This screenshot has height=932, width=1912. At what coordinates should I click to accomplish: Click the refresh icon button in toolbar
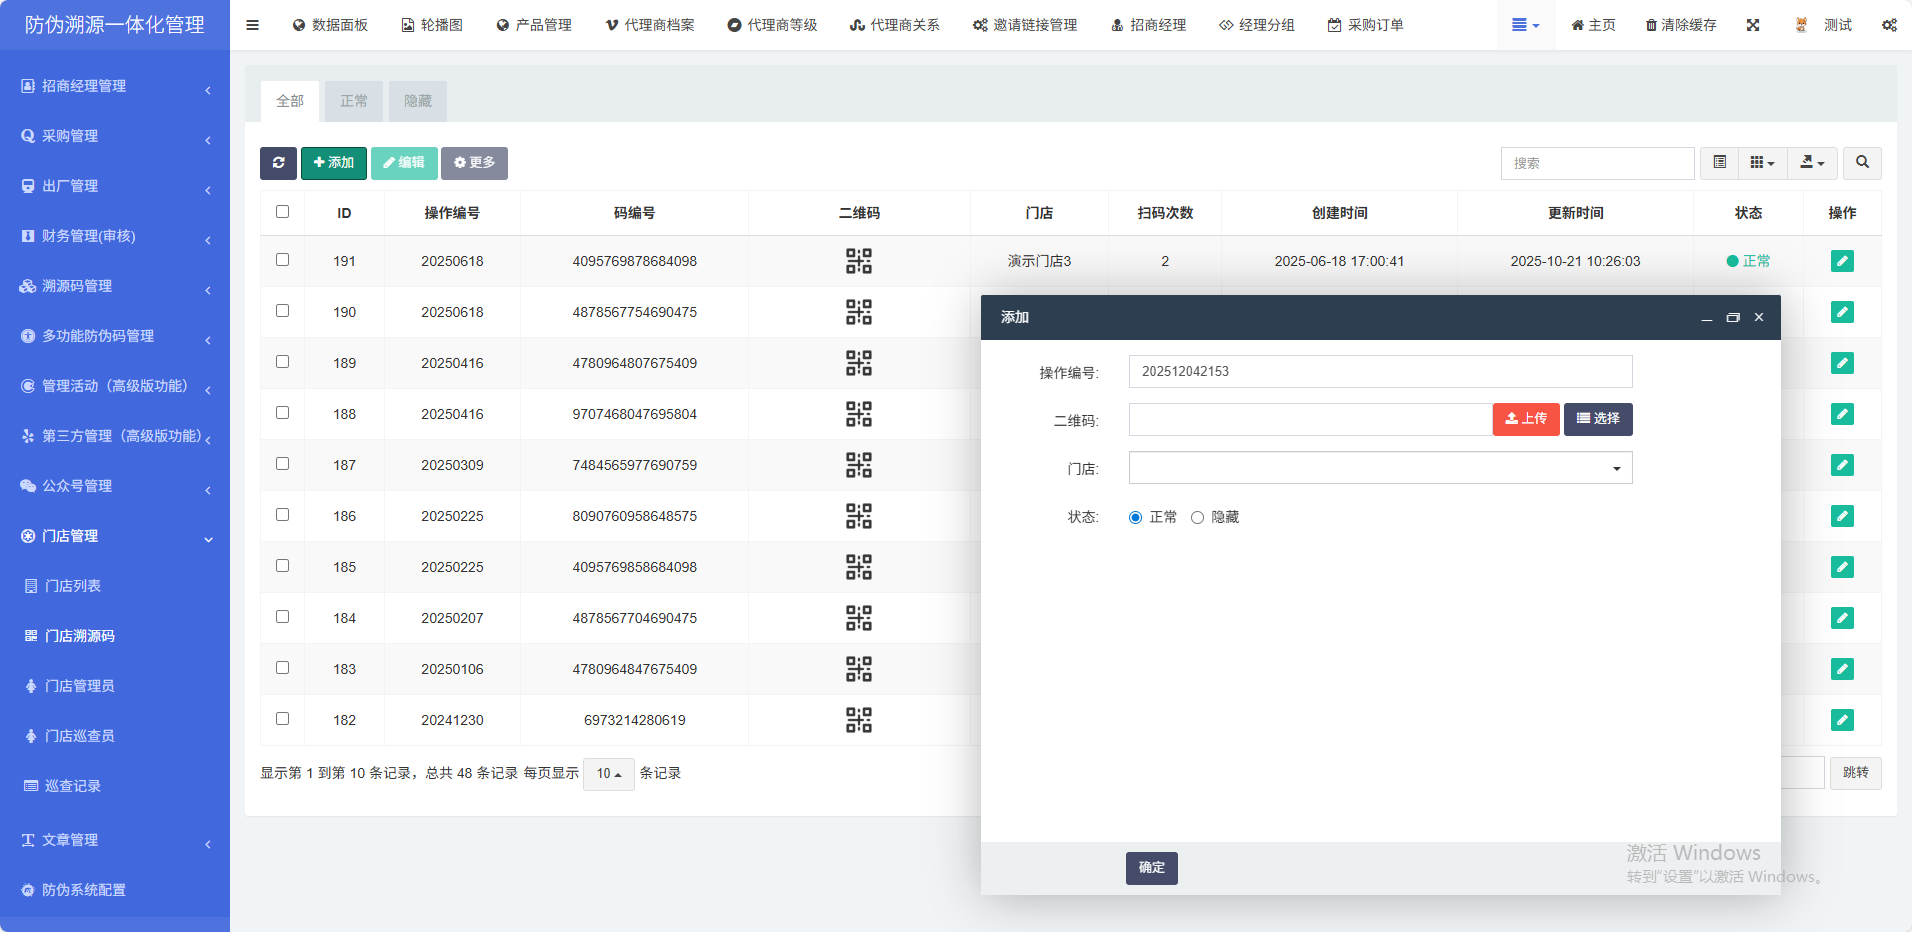point(278,163)
